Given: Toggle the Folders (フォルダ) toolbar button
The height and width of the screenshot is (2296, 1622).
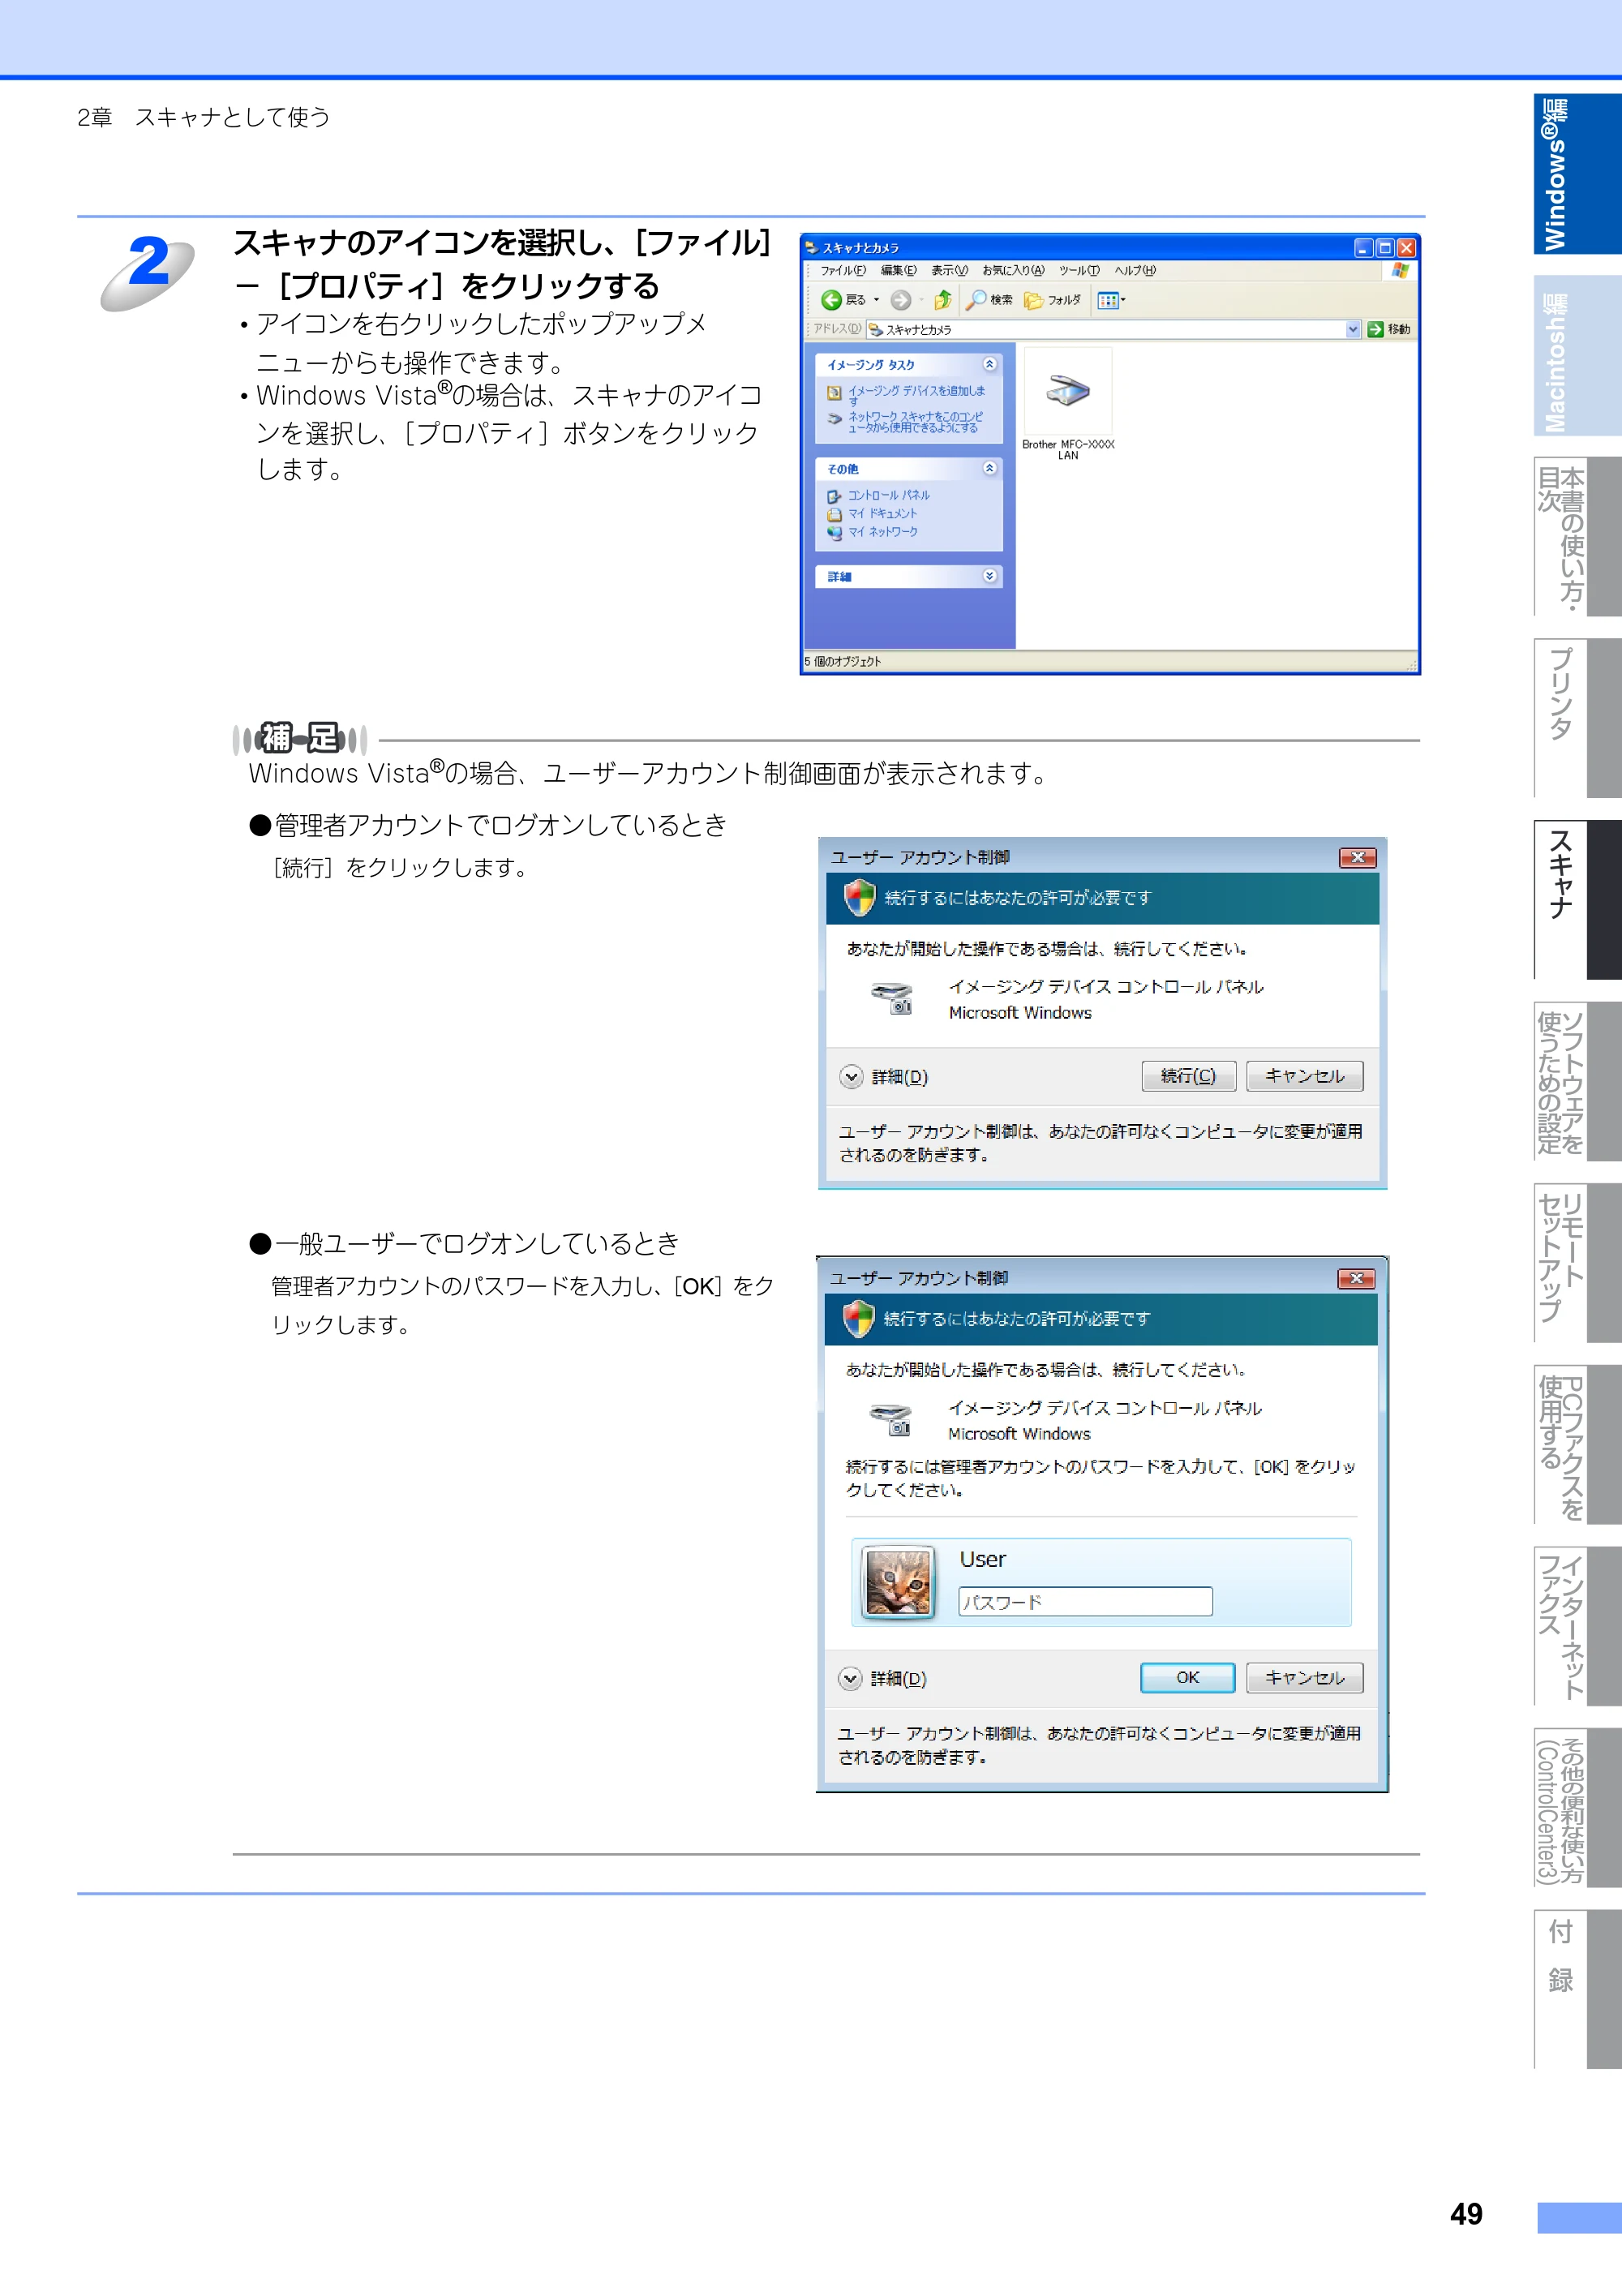Looking at the screenshot, I should [x=1052, y=300].
